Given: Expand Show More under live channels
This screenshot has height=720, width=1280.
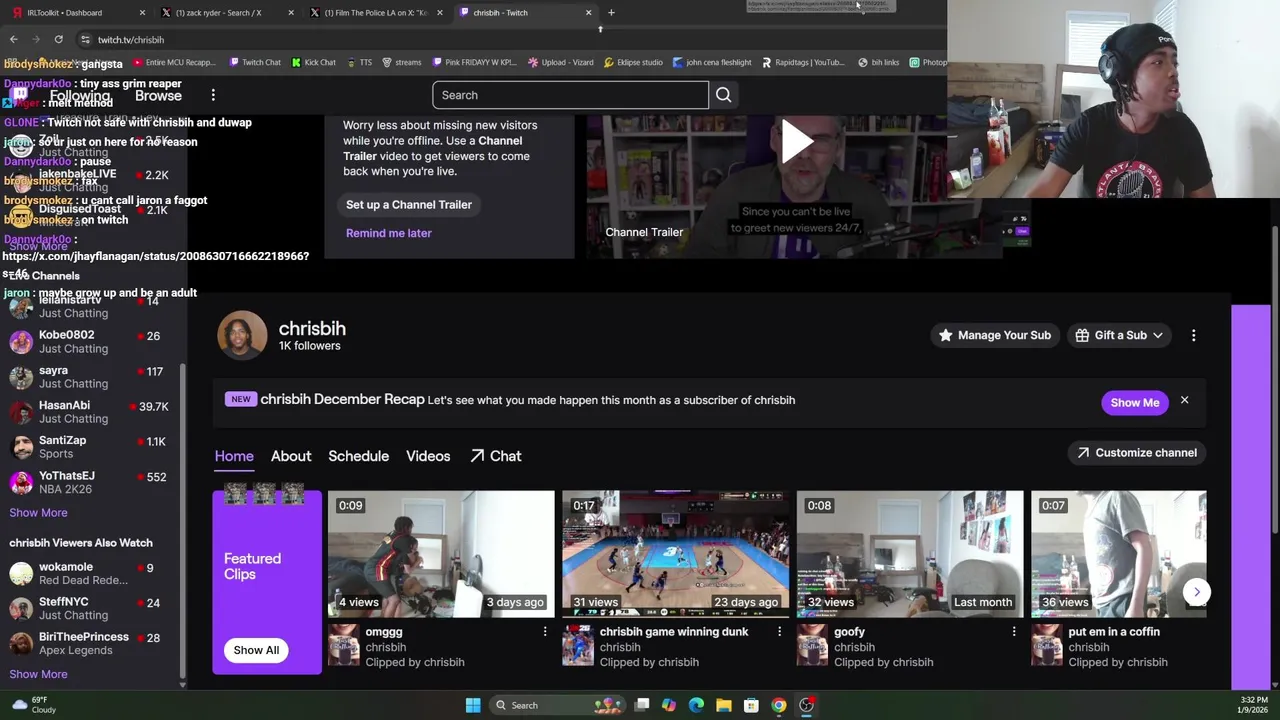Looking at the screenshot, I should (x=38, y=513).
